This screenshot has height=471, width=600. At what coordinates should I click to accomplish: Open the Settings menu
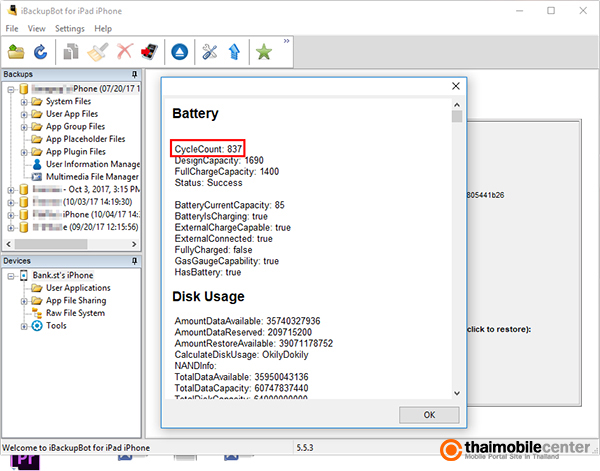70,29
